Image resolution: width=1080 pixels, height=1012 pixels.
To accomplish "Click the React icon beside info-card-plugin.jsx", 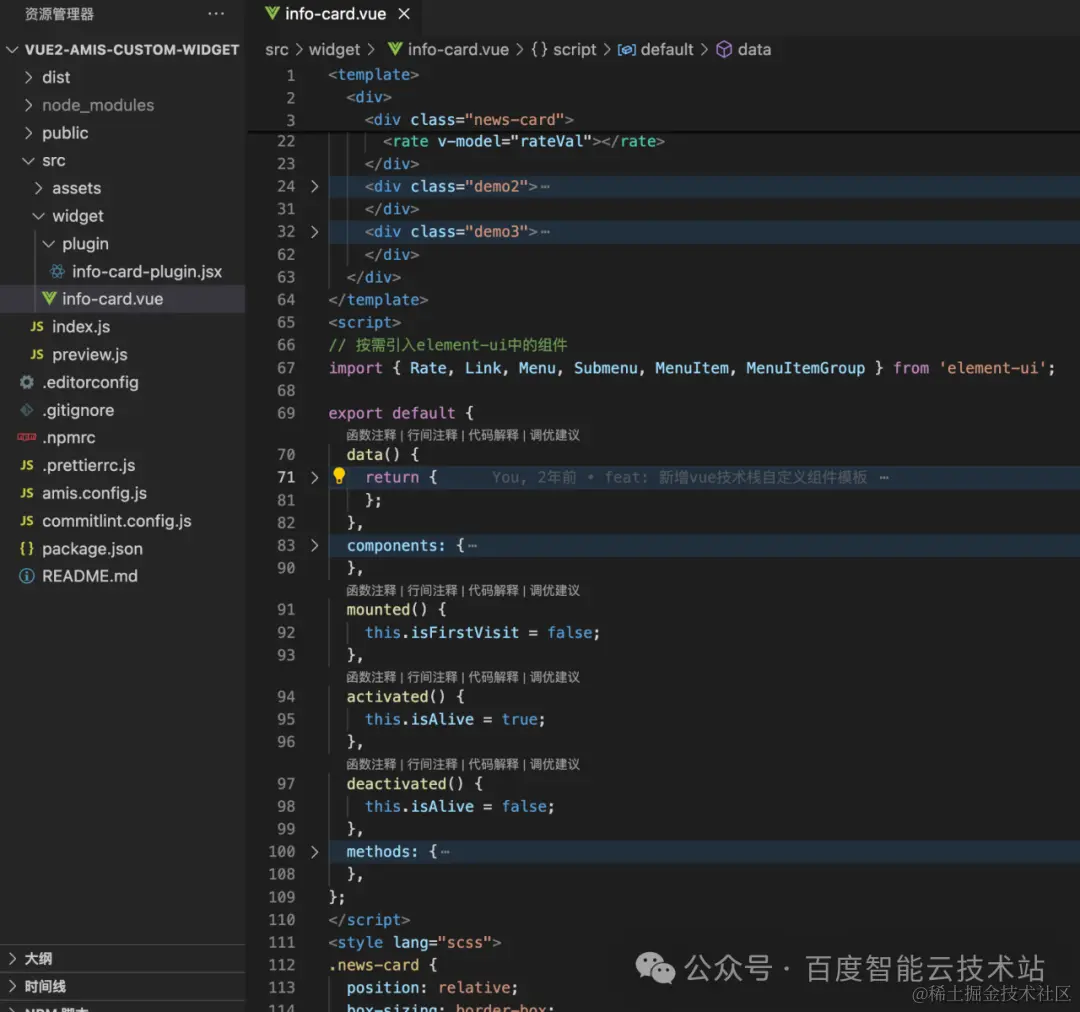I will (58, 271).
